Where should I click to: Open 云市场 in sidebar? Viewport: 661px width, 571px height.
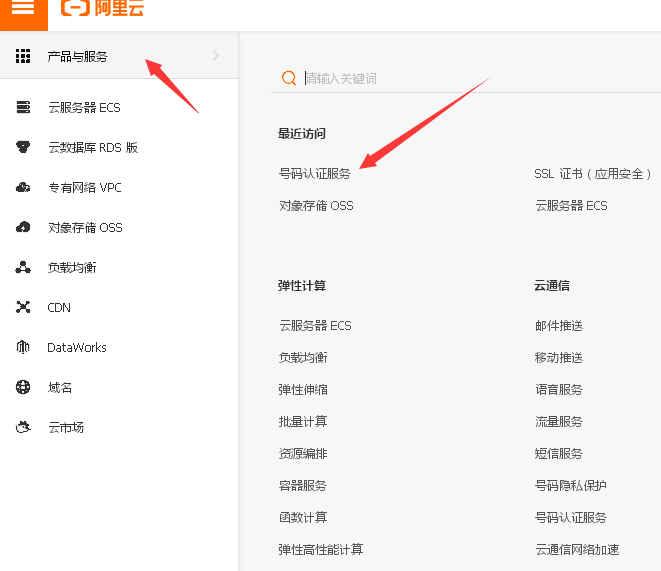[66, 428]
